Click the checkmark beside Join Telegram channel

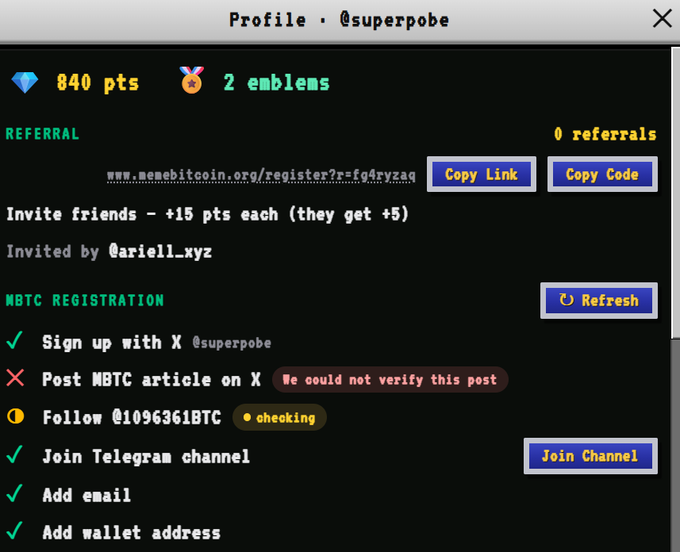click(15, 455)
